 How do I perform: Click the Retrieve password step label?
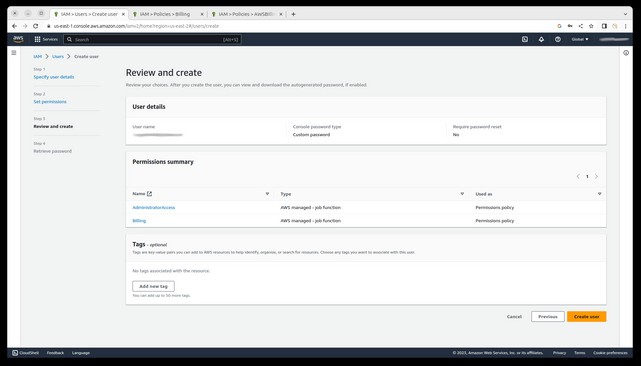[52, 151]
